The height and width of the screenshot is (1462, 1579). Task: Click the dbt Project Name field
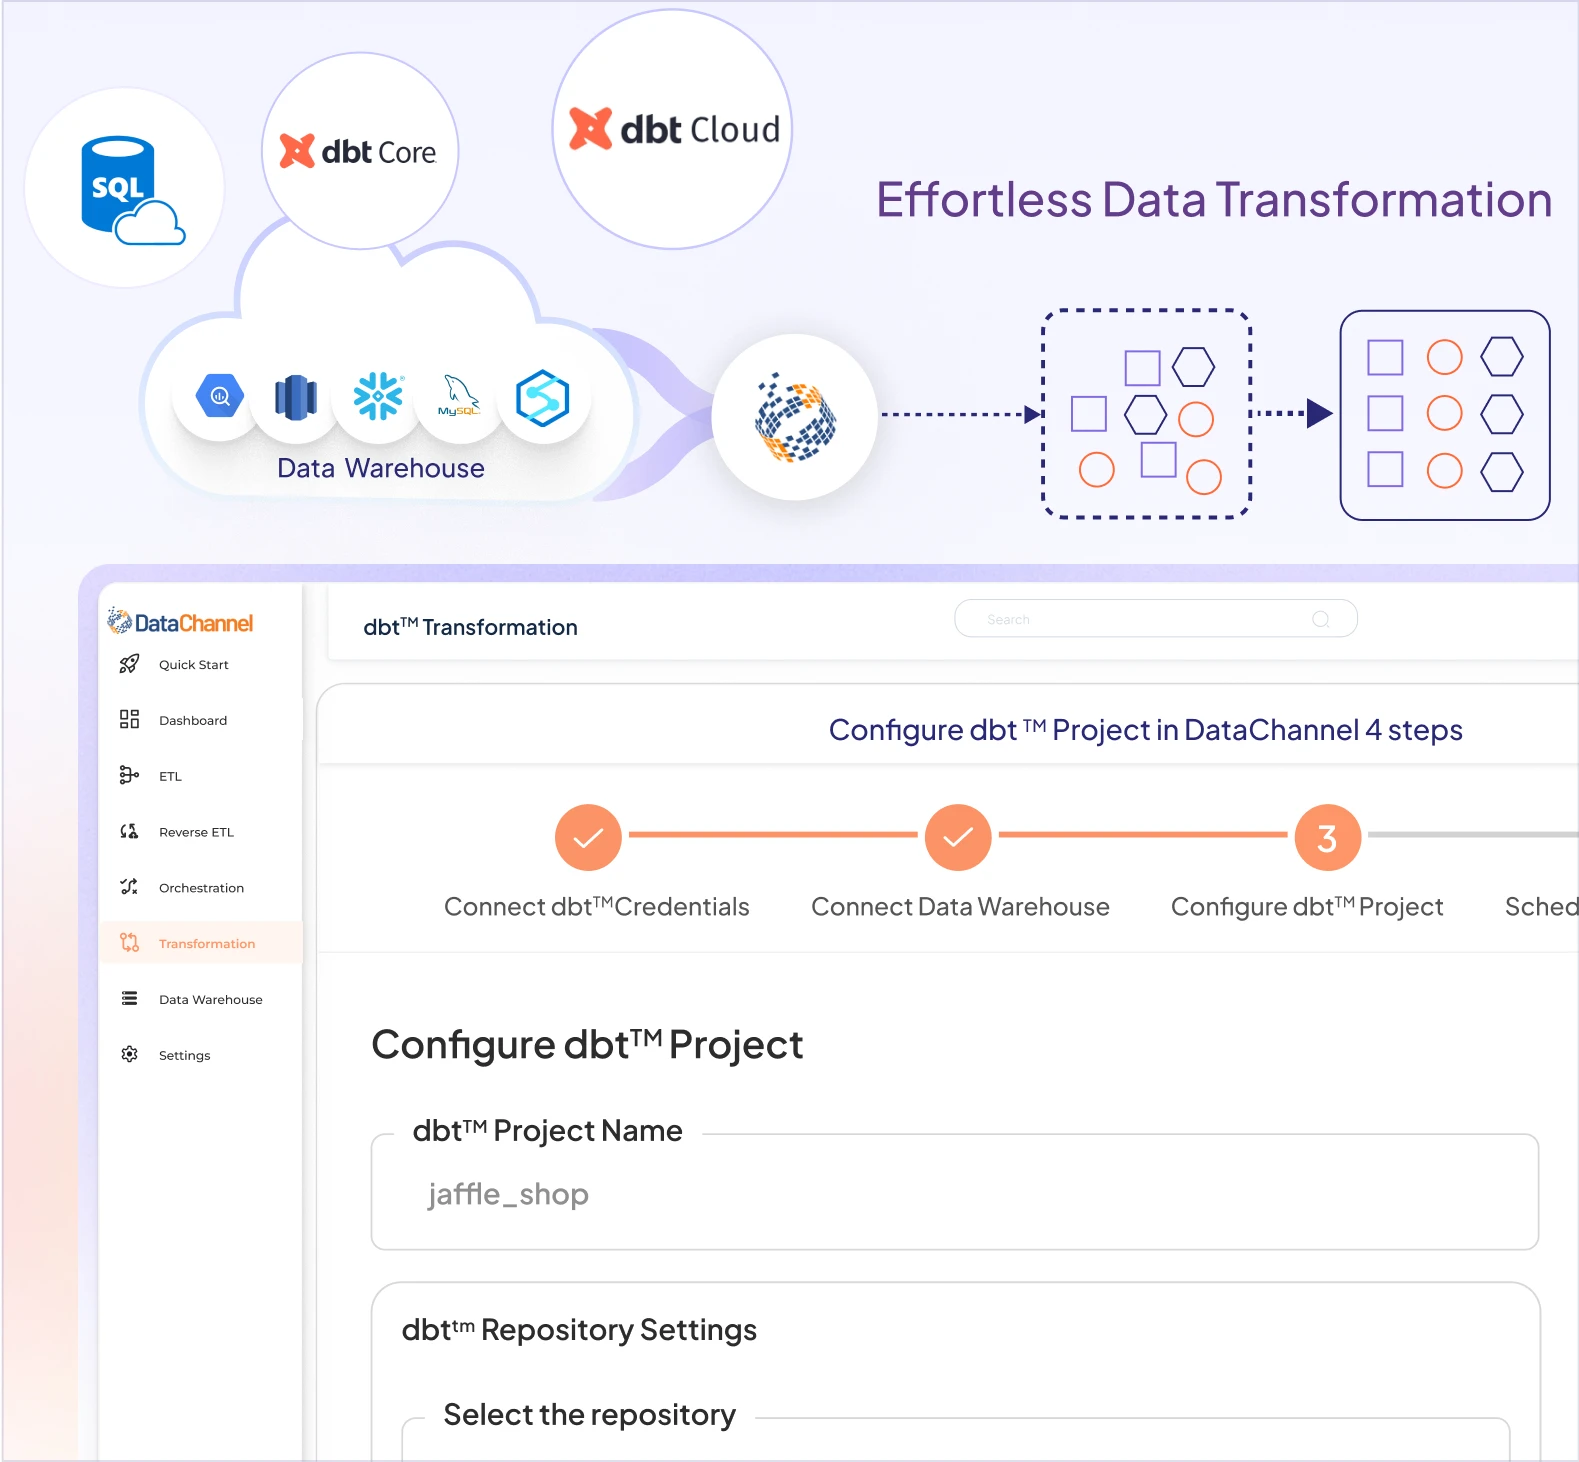tap(955, 1192)
